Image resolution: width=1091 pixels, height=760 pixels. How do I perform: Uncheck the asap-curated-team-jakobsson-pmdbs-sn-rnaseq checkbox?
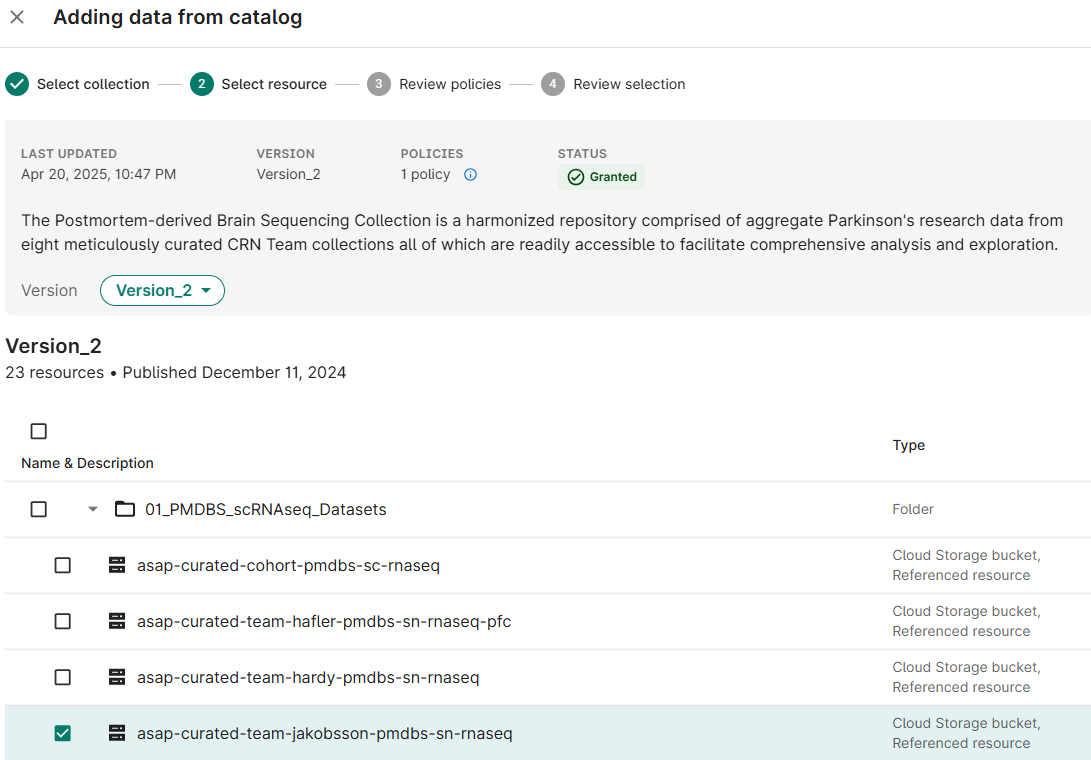(x=63, y=734)
